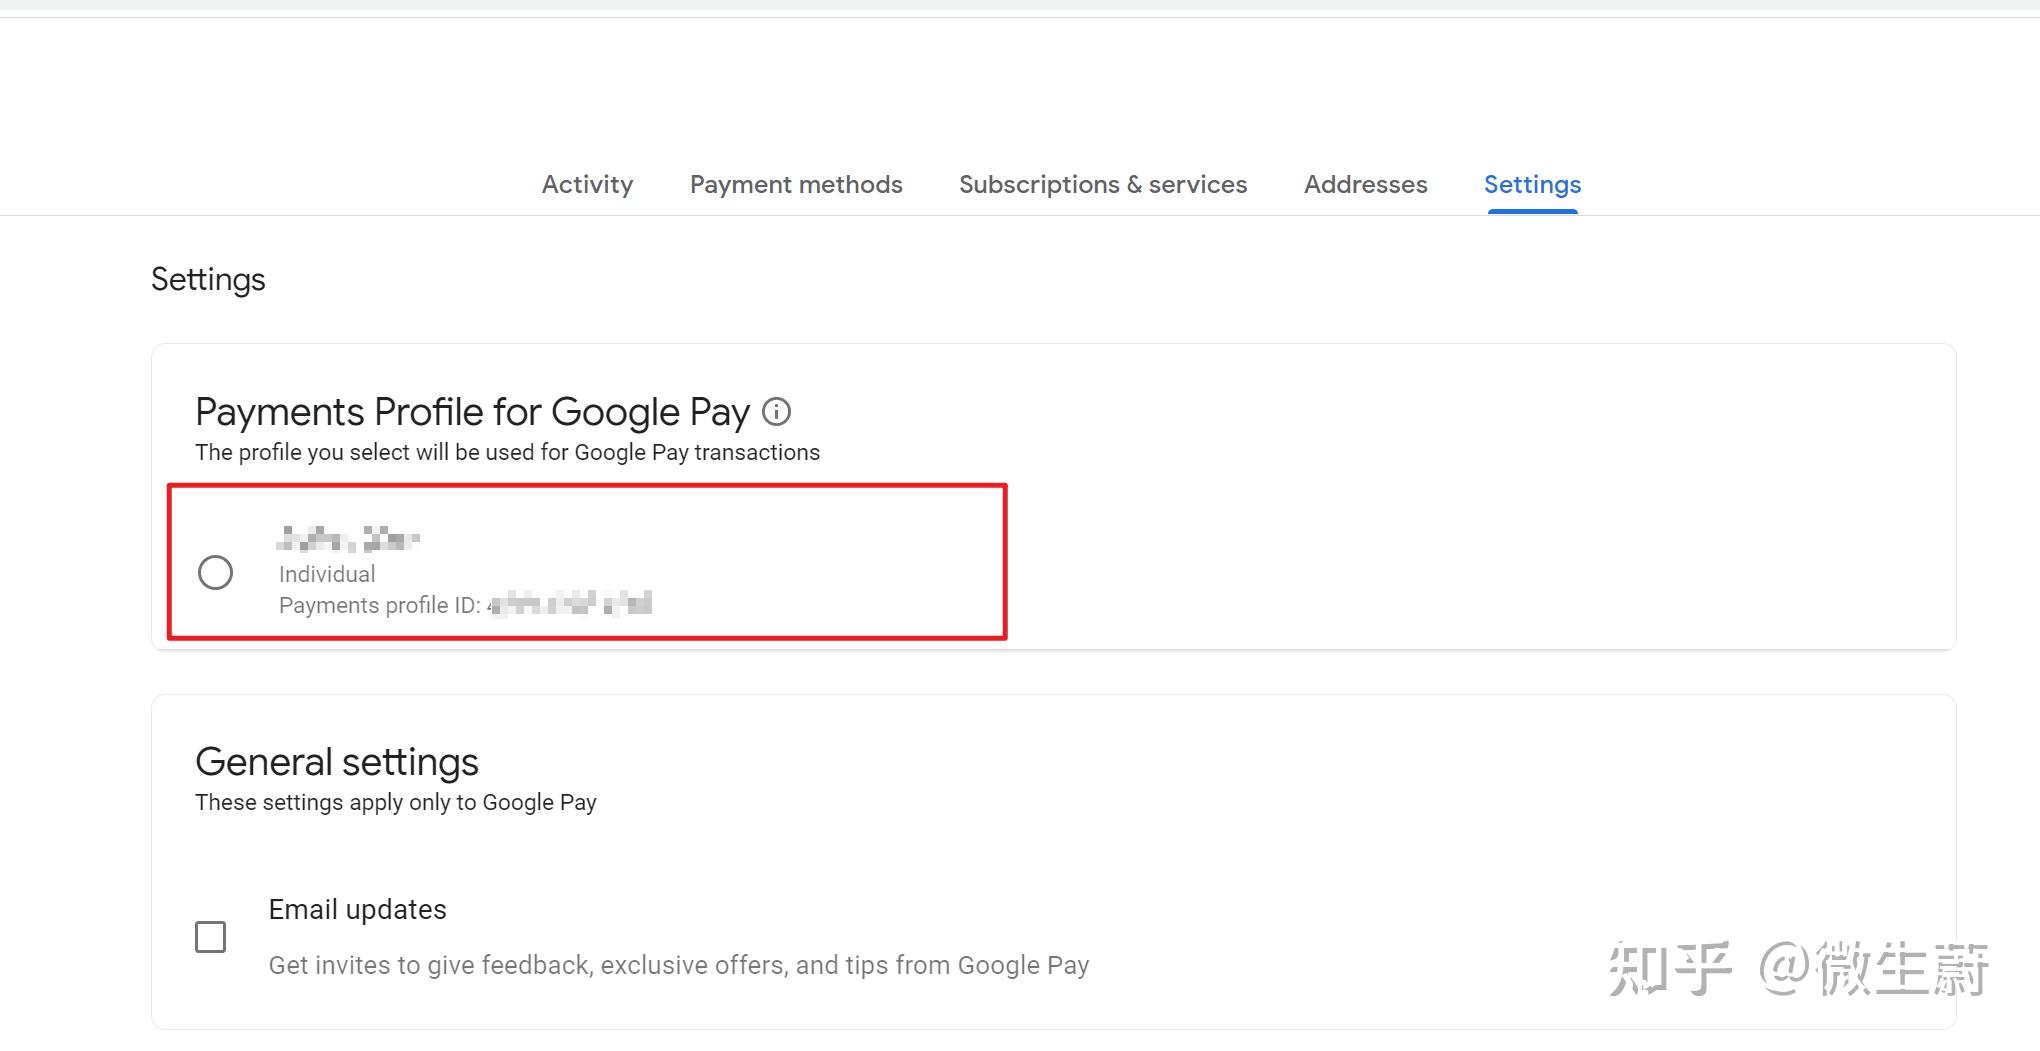Enable the Email updates checkbox
Viewport: 2040px width, 1051px height.
tap(210, 937)
